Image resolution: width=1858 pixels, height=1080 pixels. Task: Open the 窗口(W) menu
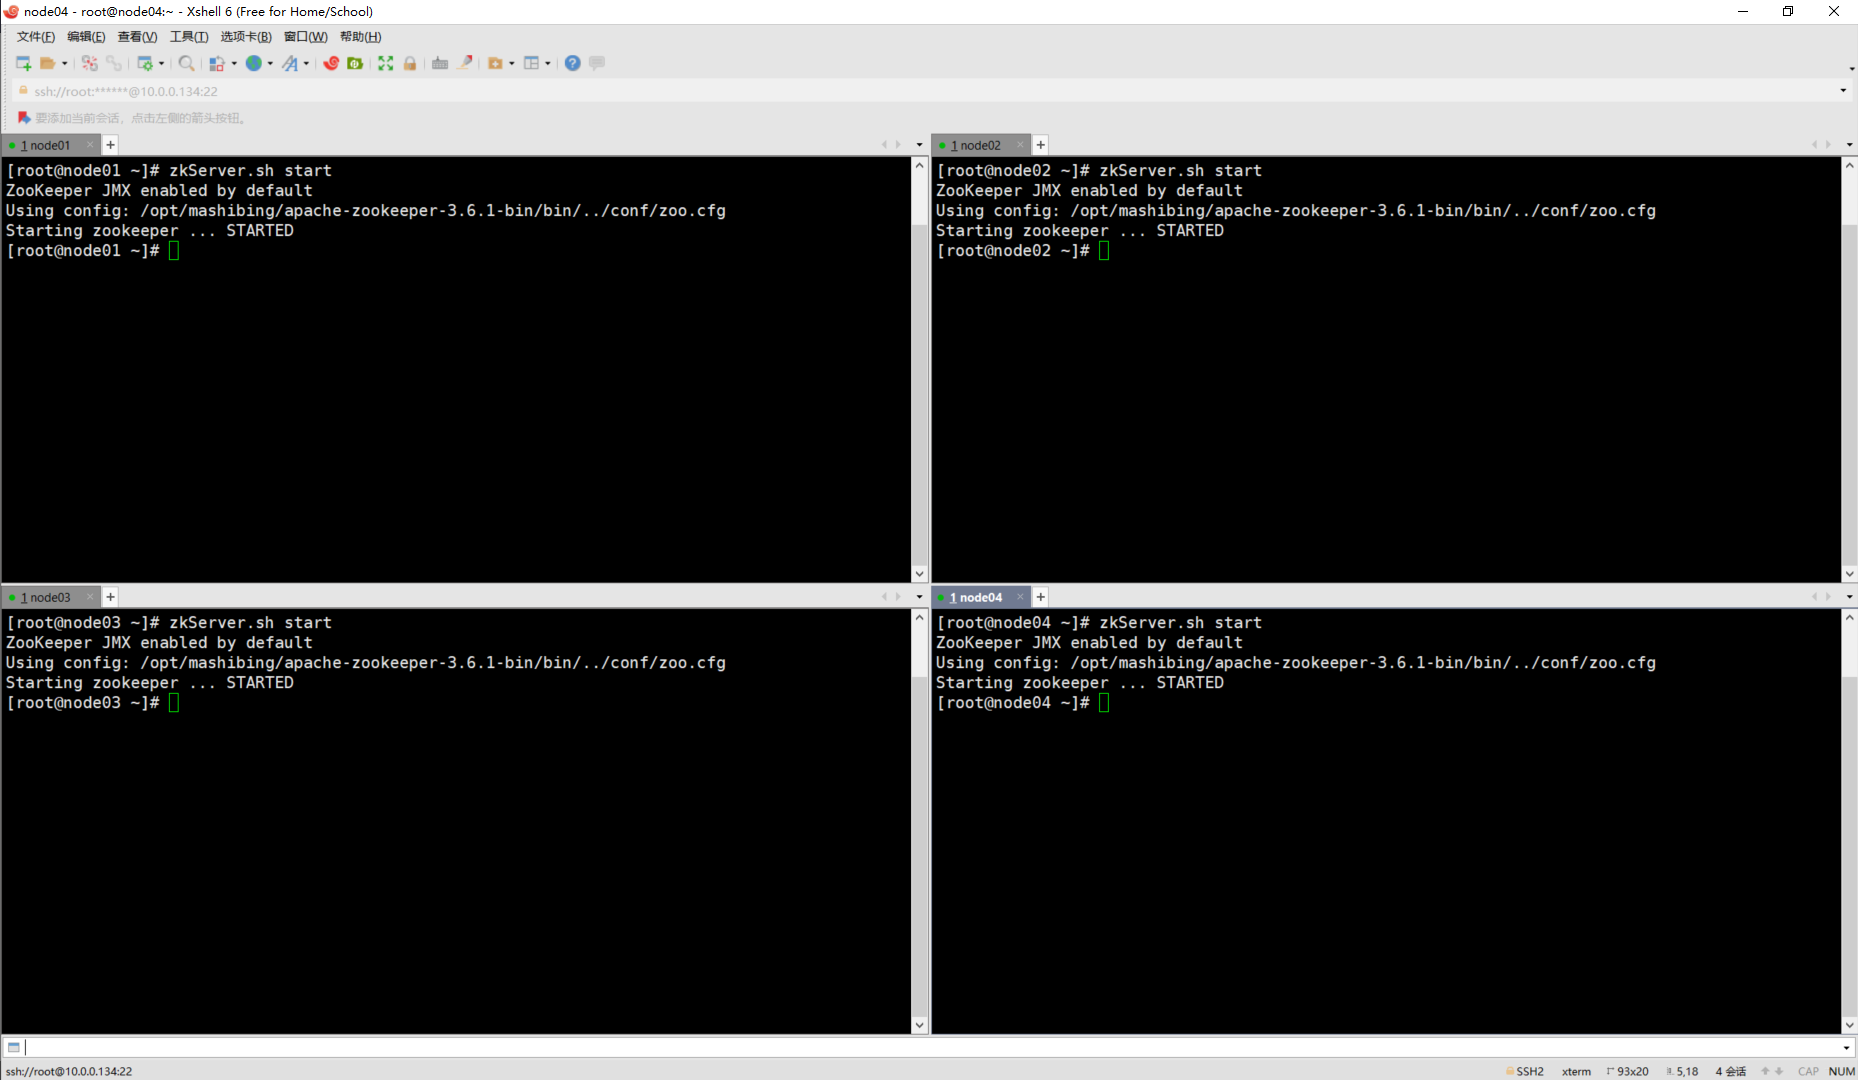pyautogui.click(x=305, y=37)
